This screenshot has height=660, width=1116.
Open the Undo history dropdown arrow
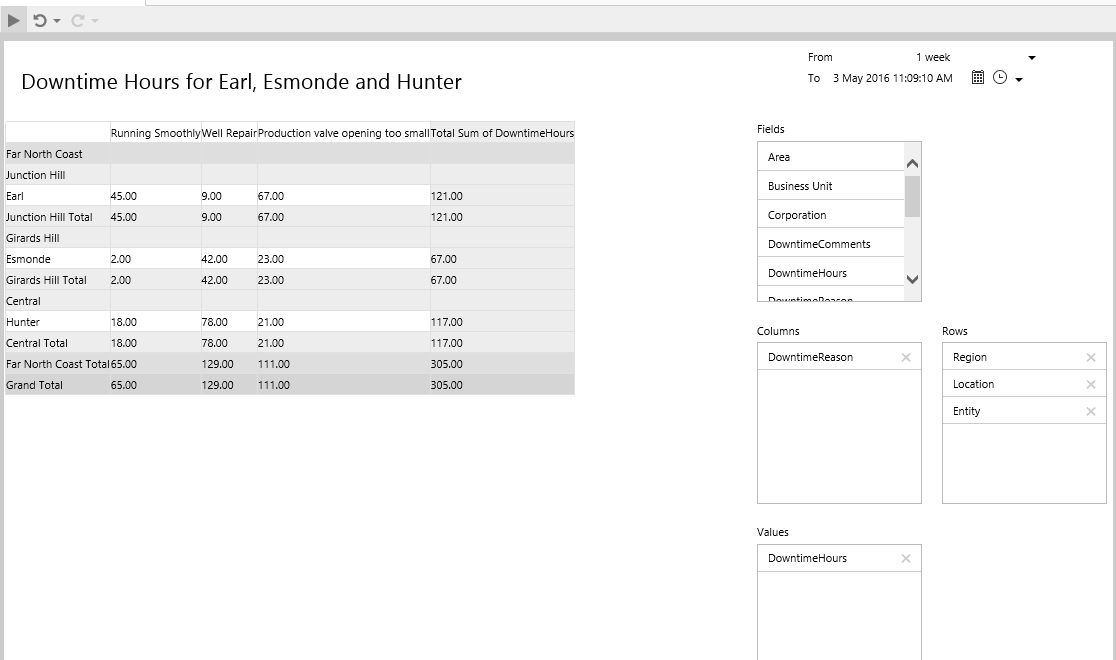57,21
